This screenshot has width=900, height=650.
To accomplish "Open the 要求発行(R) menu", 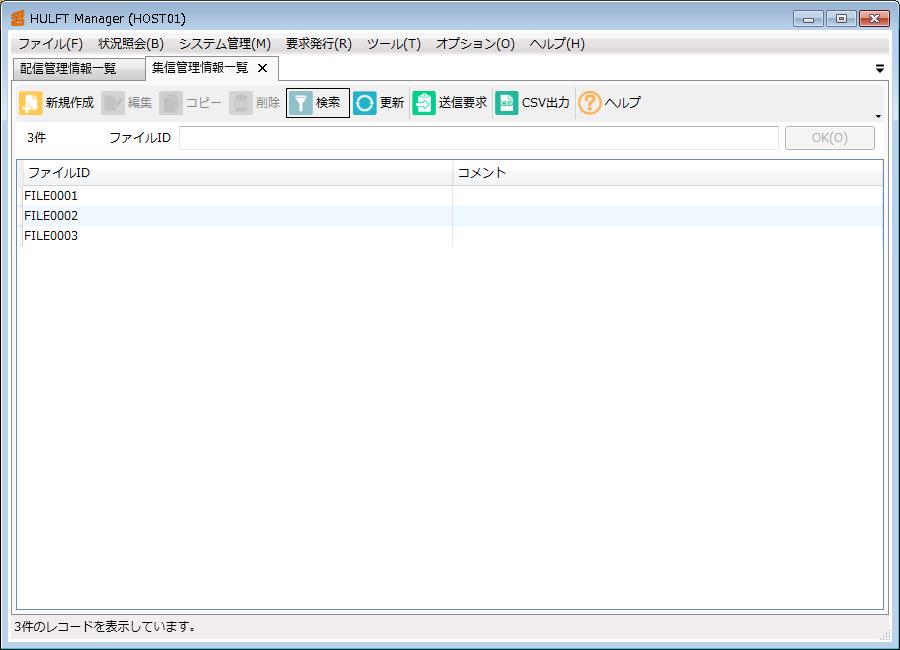I will click(x=318, y=44).
